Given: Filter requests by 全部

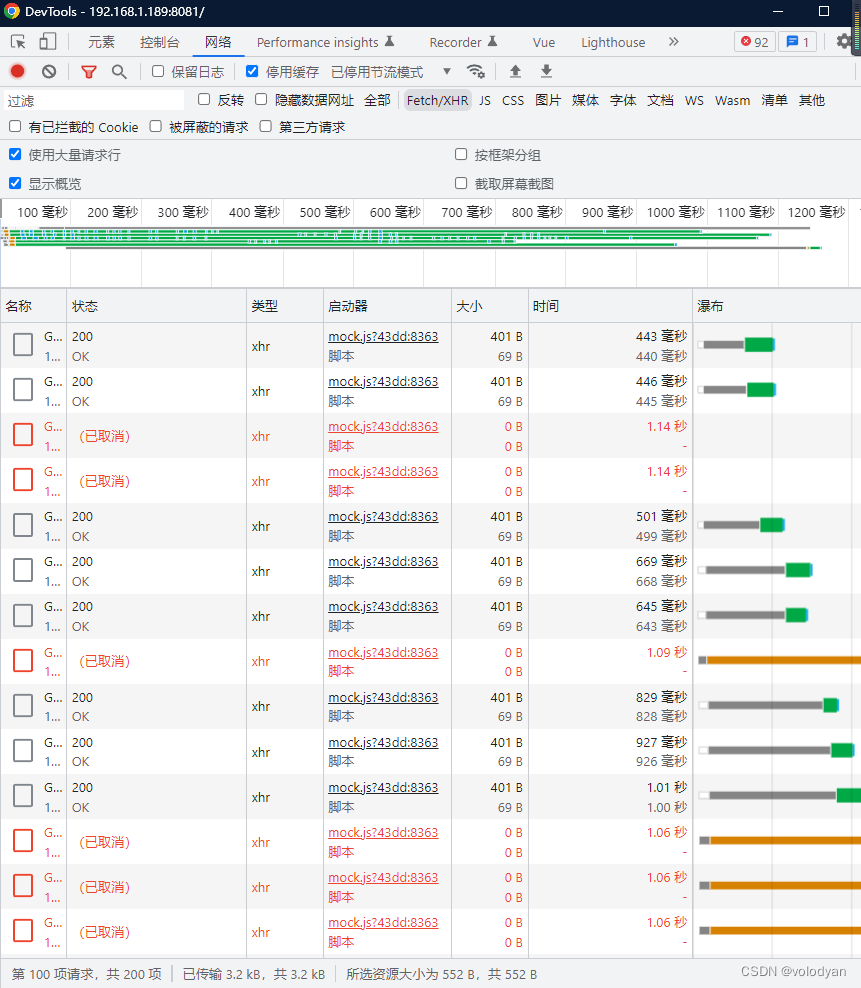Looking at the screenshot, I should [x=377, y=100].
